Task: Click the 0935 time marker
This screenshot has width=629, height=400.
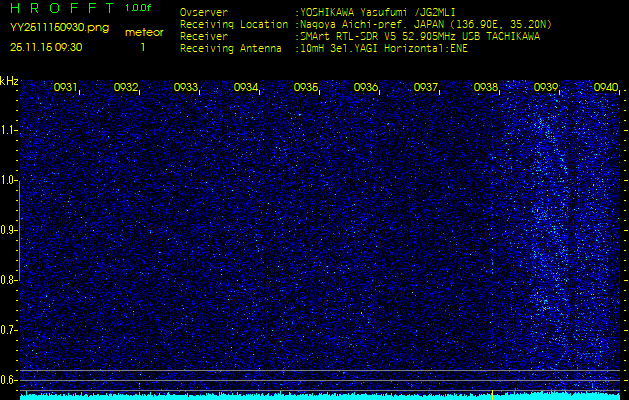Action: [306, 87]
